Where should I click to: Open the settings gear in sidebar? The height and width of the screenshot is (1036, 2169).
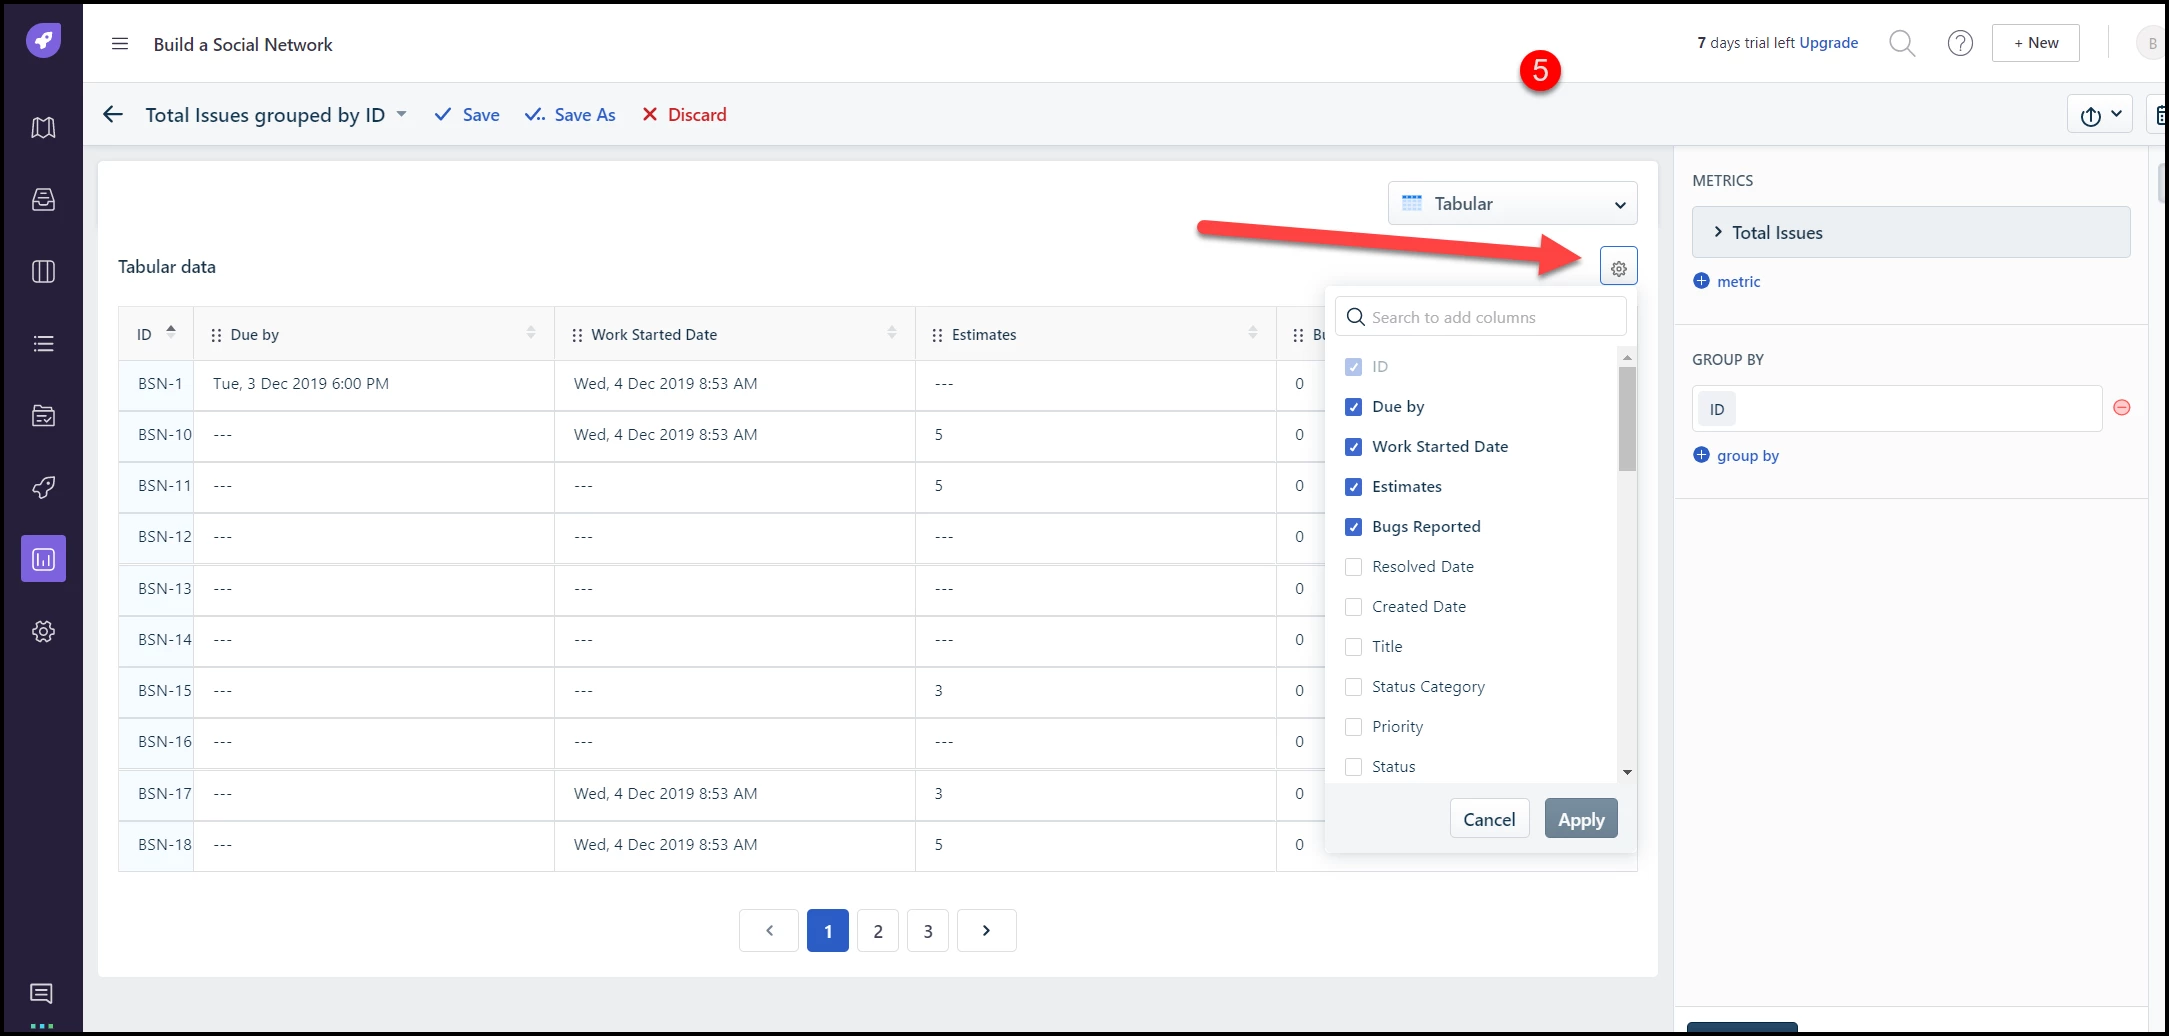(43, 632)
